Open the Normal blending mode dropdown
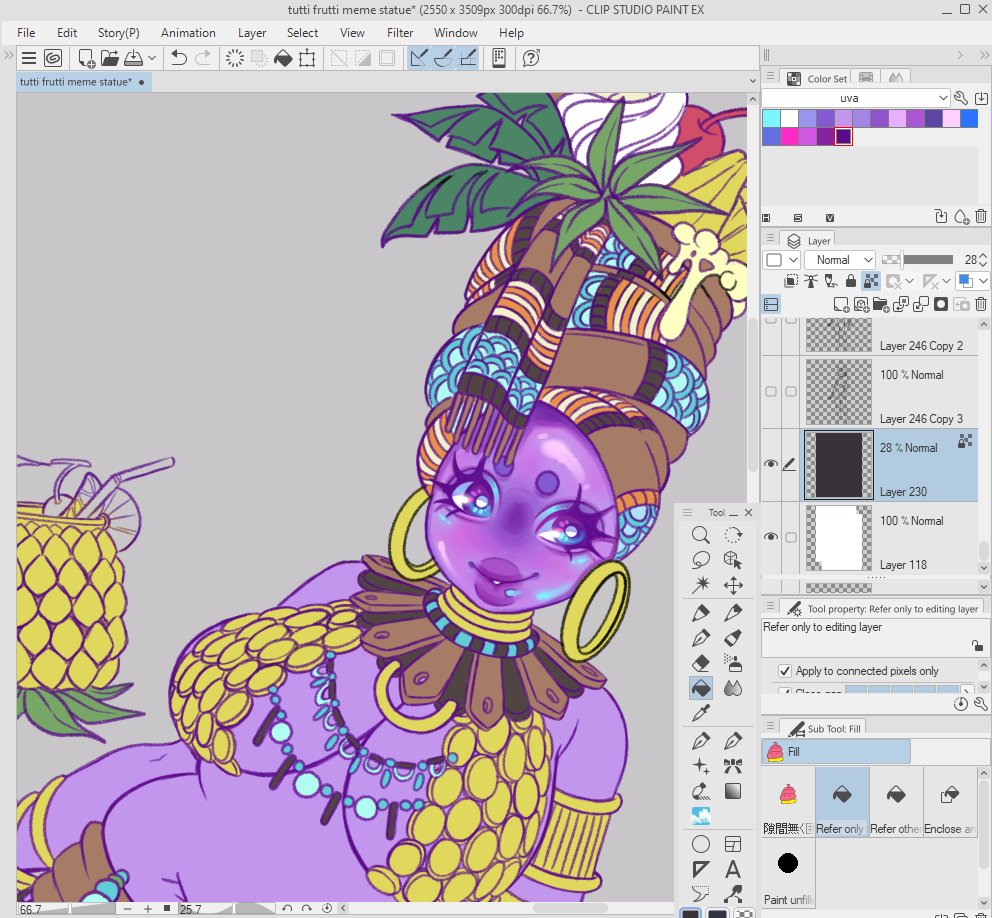Image resolution: width=992 pixels, height=918 pixels. click(838, 259)
